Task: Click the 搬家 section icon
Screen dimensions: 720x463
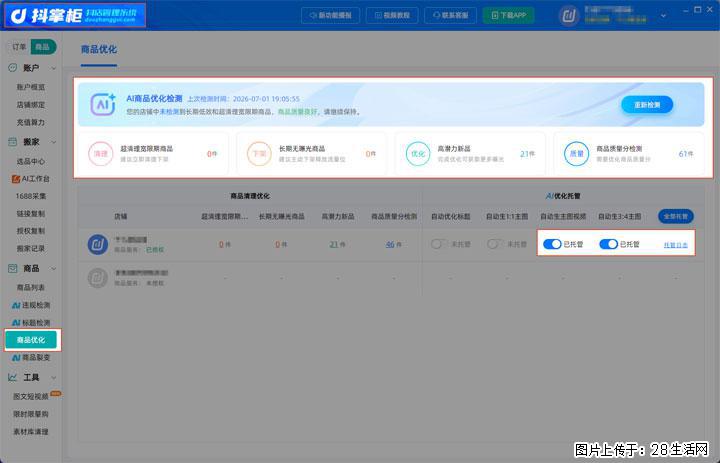Action: pos(13,142)
